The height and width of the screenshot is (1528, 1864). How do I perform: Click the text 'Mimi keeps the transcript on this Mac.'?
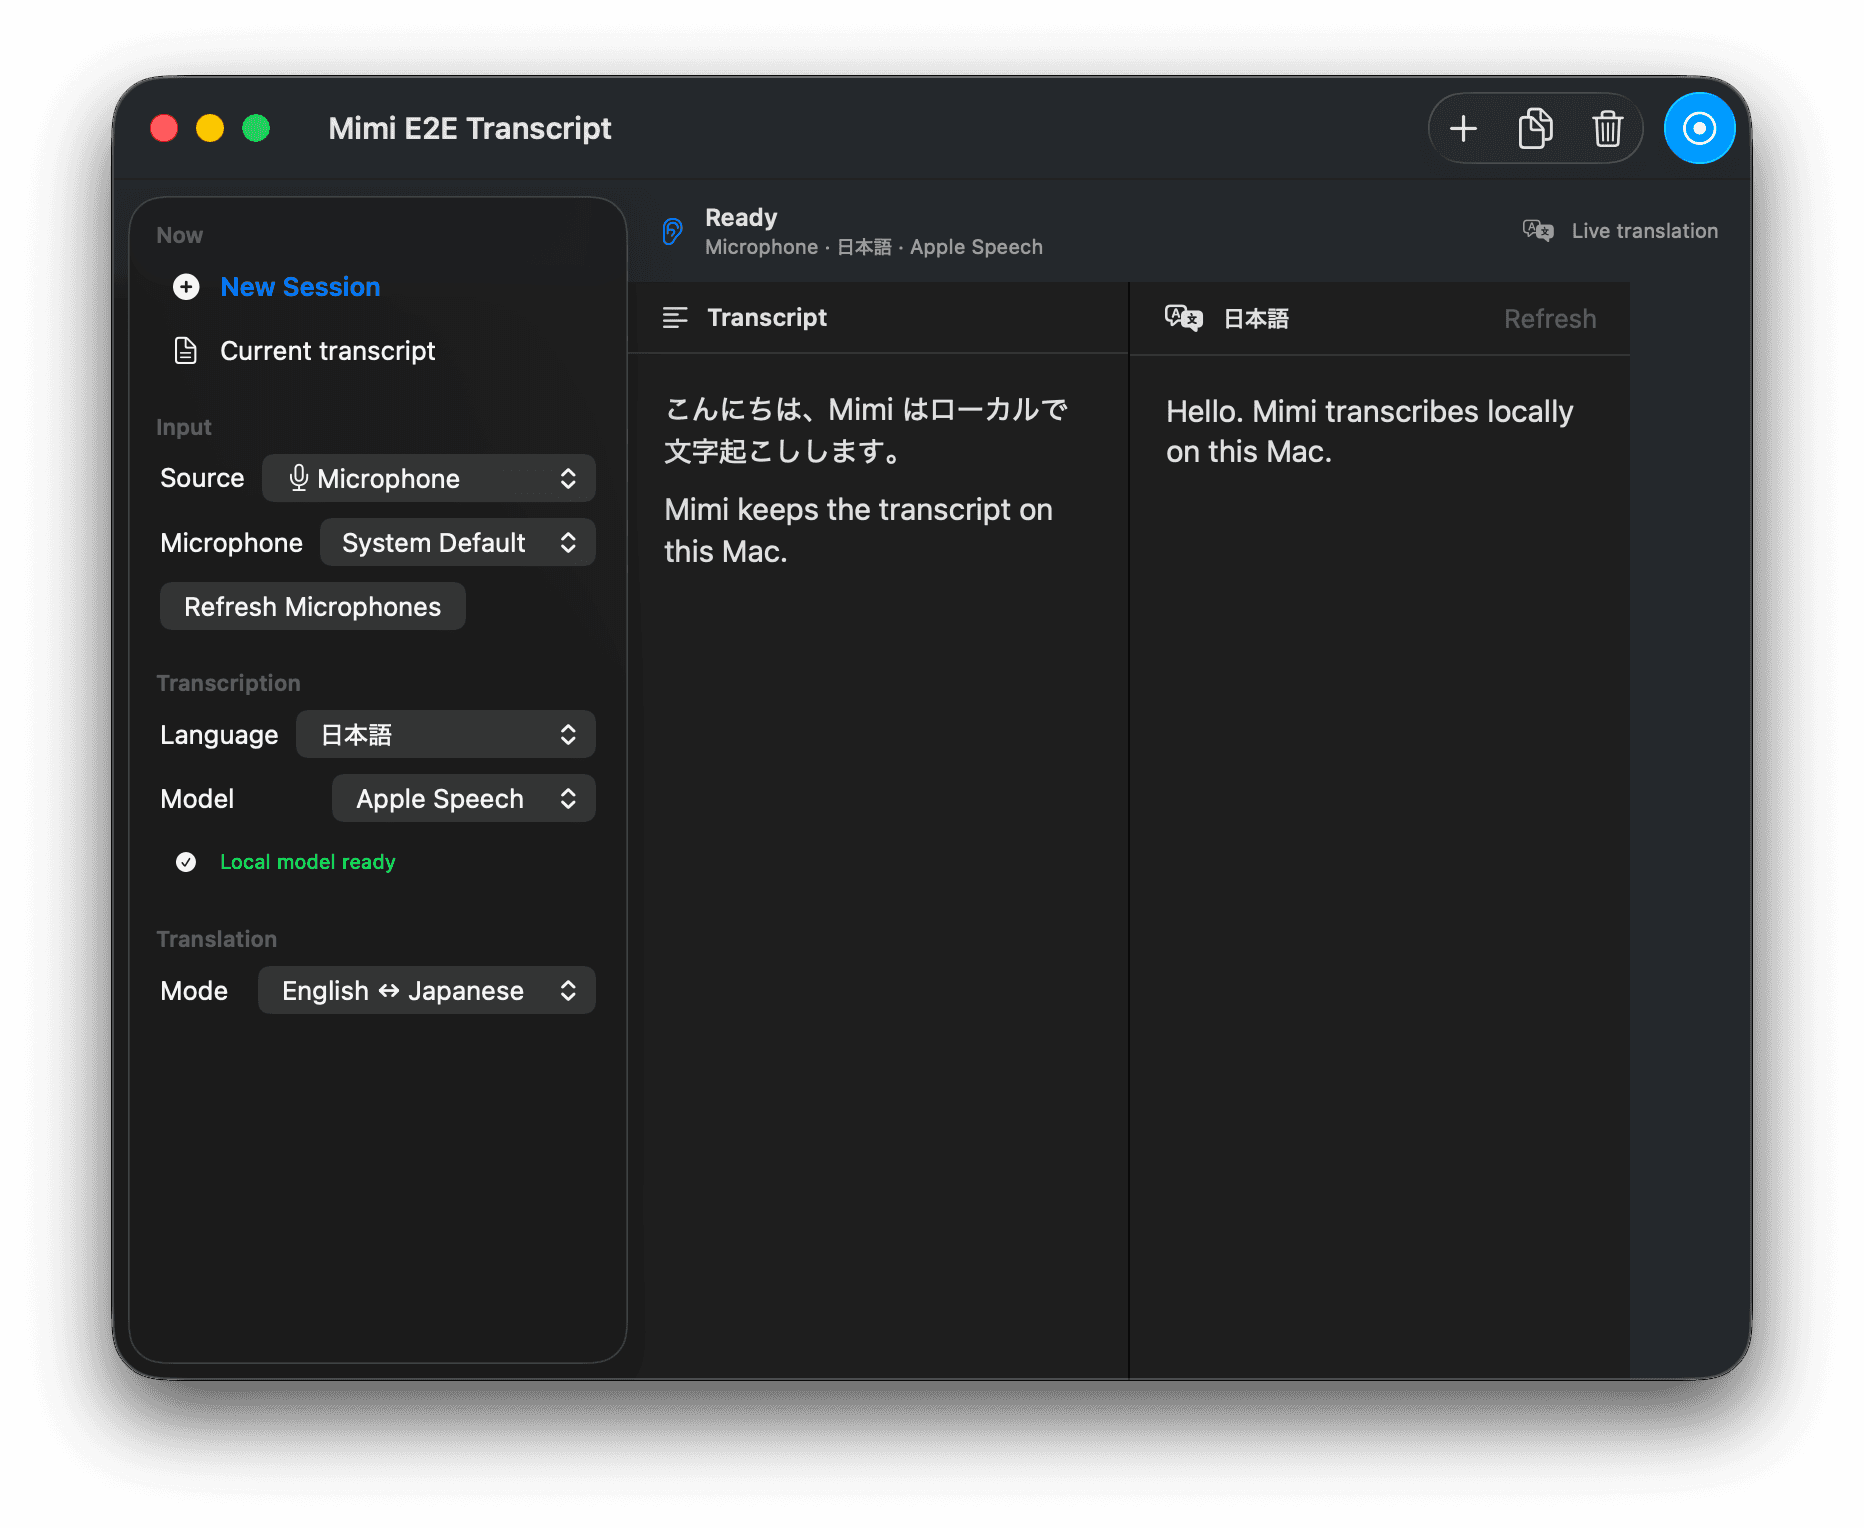pyautogui.click(x=858, y=530)
